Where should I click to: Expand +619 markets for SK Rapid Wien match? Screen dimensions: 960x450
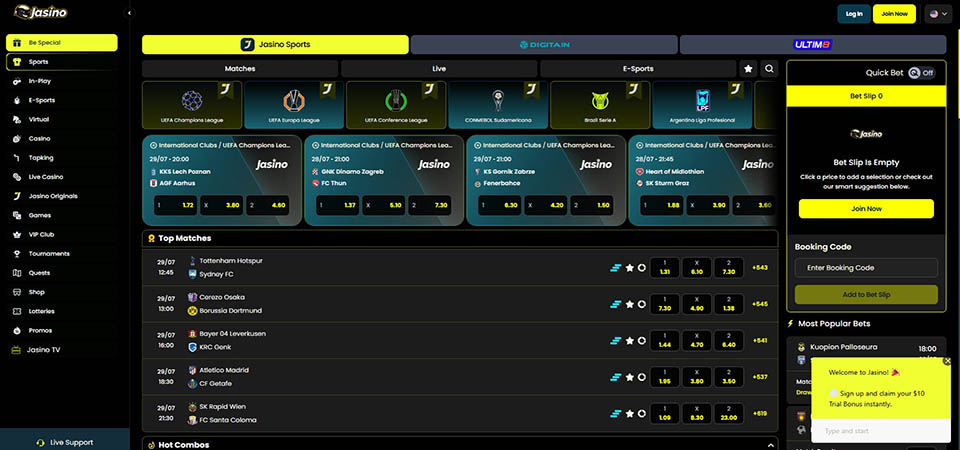coord(760,414)
